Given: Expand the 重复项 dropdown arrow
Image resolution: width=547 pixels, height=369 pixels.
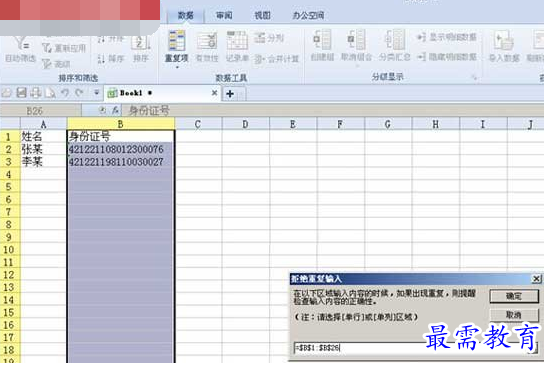Looking at the screenshot, I should pos(177,67).
